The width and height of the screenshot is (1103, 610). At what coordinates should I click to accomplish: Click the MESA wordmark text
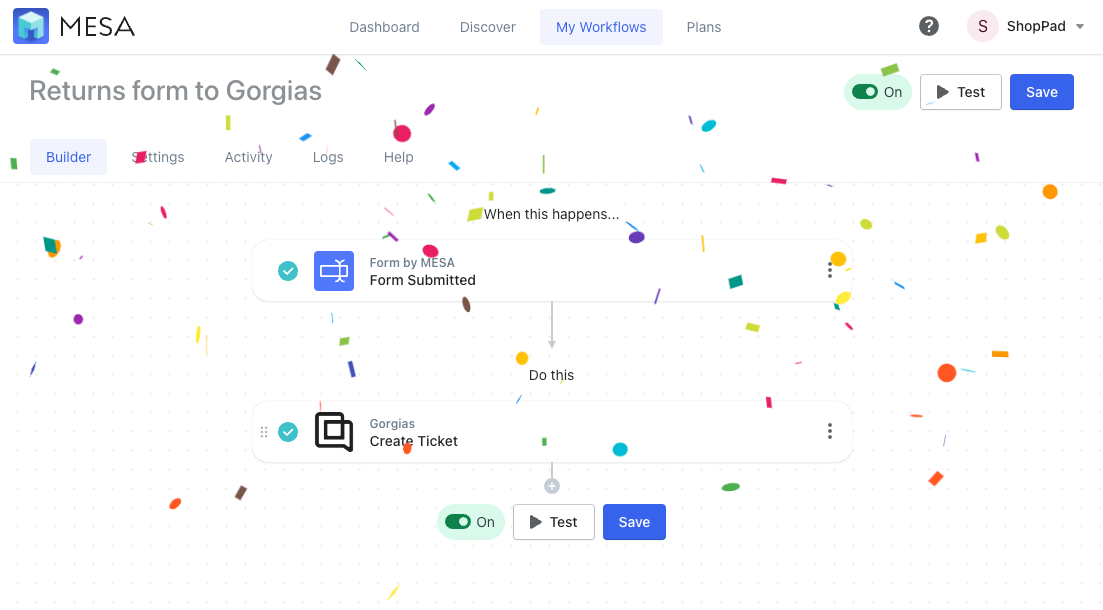point(97,27)
